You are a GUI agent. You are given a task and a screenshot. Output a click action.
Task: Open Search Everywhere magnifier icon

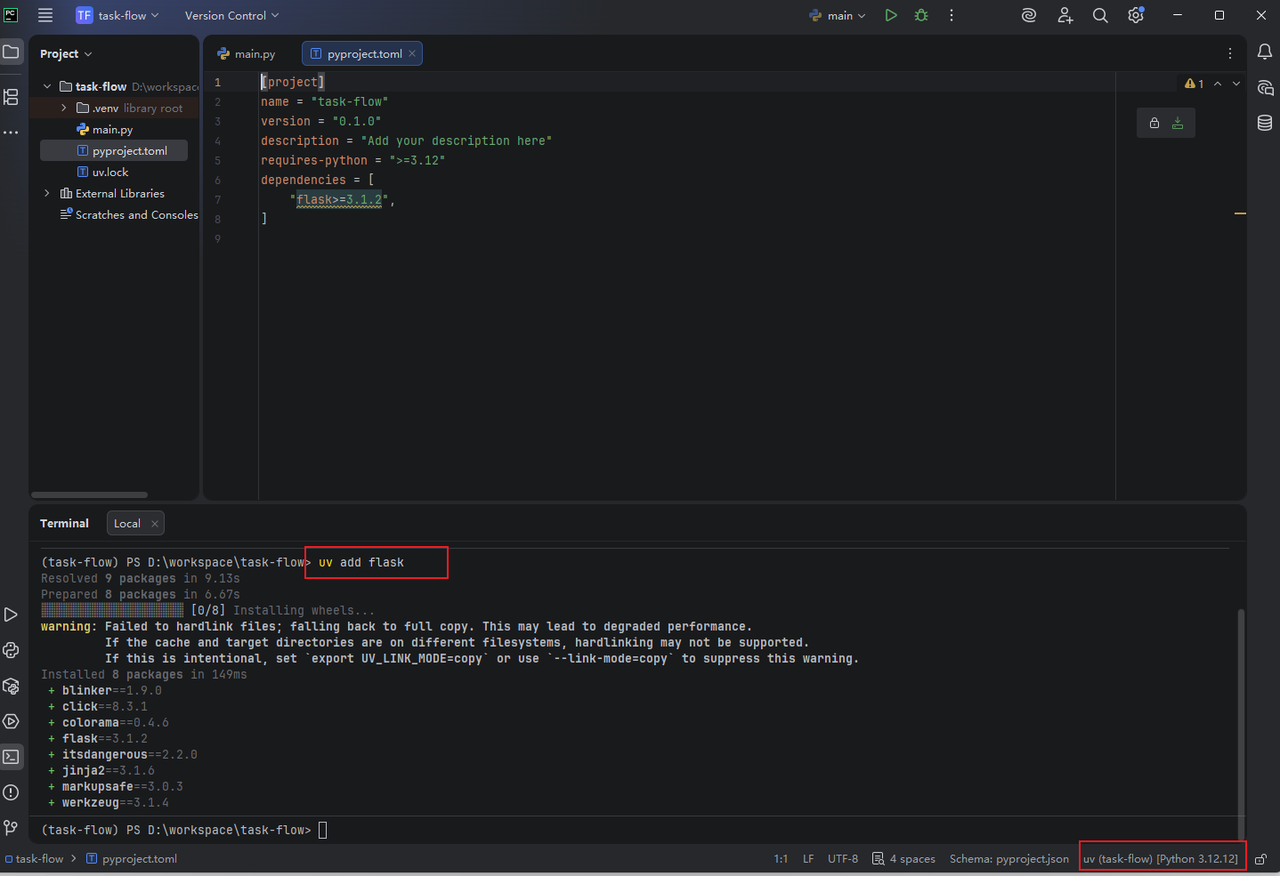1100,16
